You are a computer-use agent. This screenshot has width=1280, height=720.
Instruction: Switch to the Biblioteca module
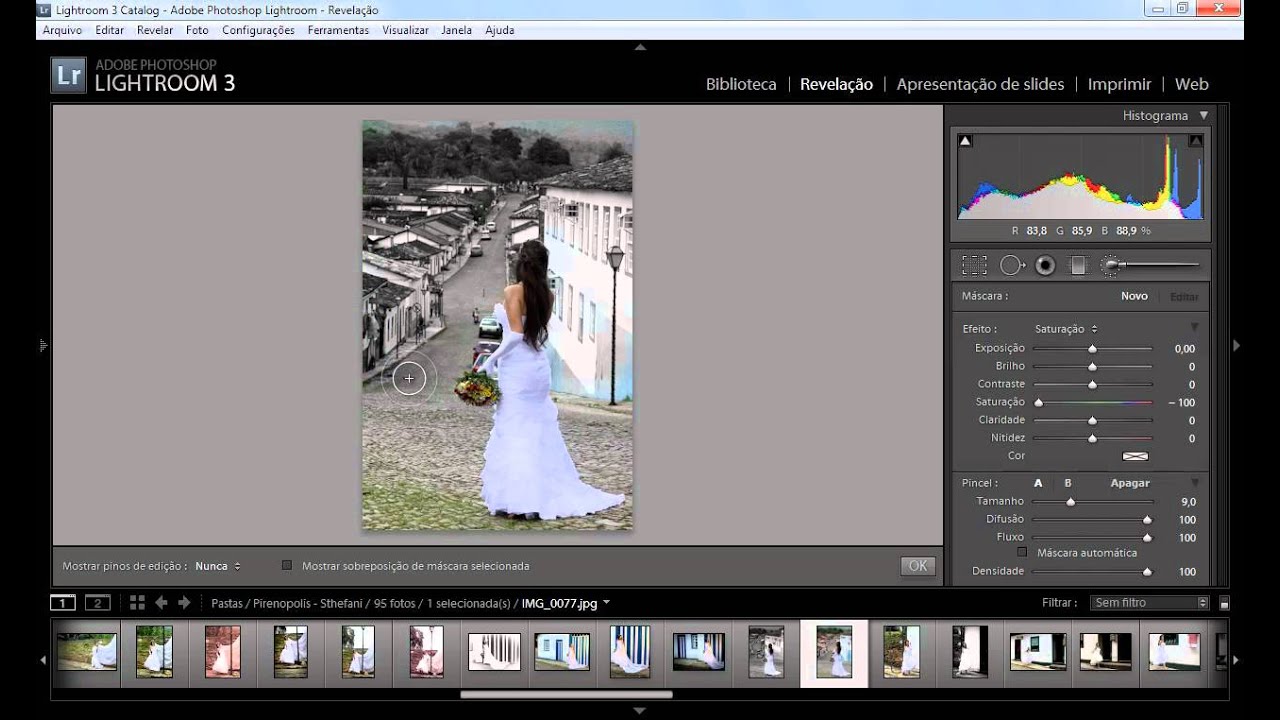(741, 84)
